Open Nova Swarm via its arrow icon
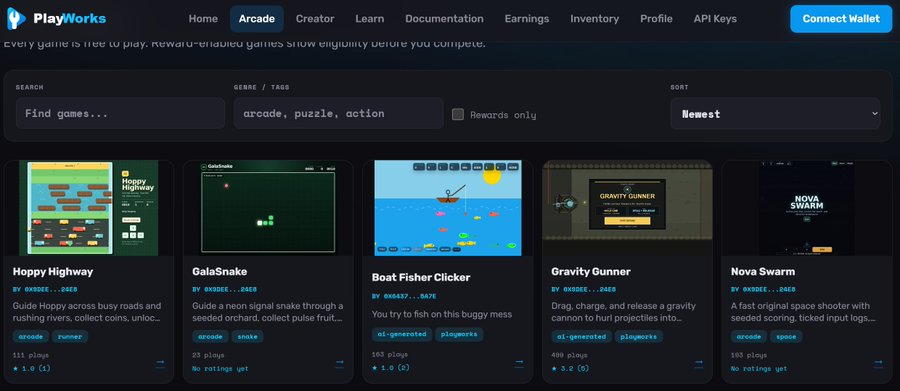900x391 pixels. (878, 363)
